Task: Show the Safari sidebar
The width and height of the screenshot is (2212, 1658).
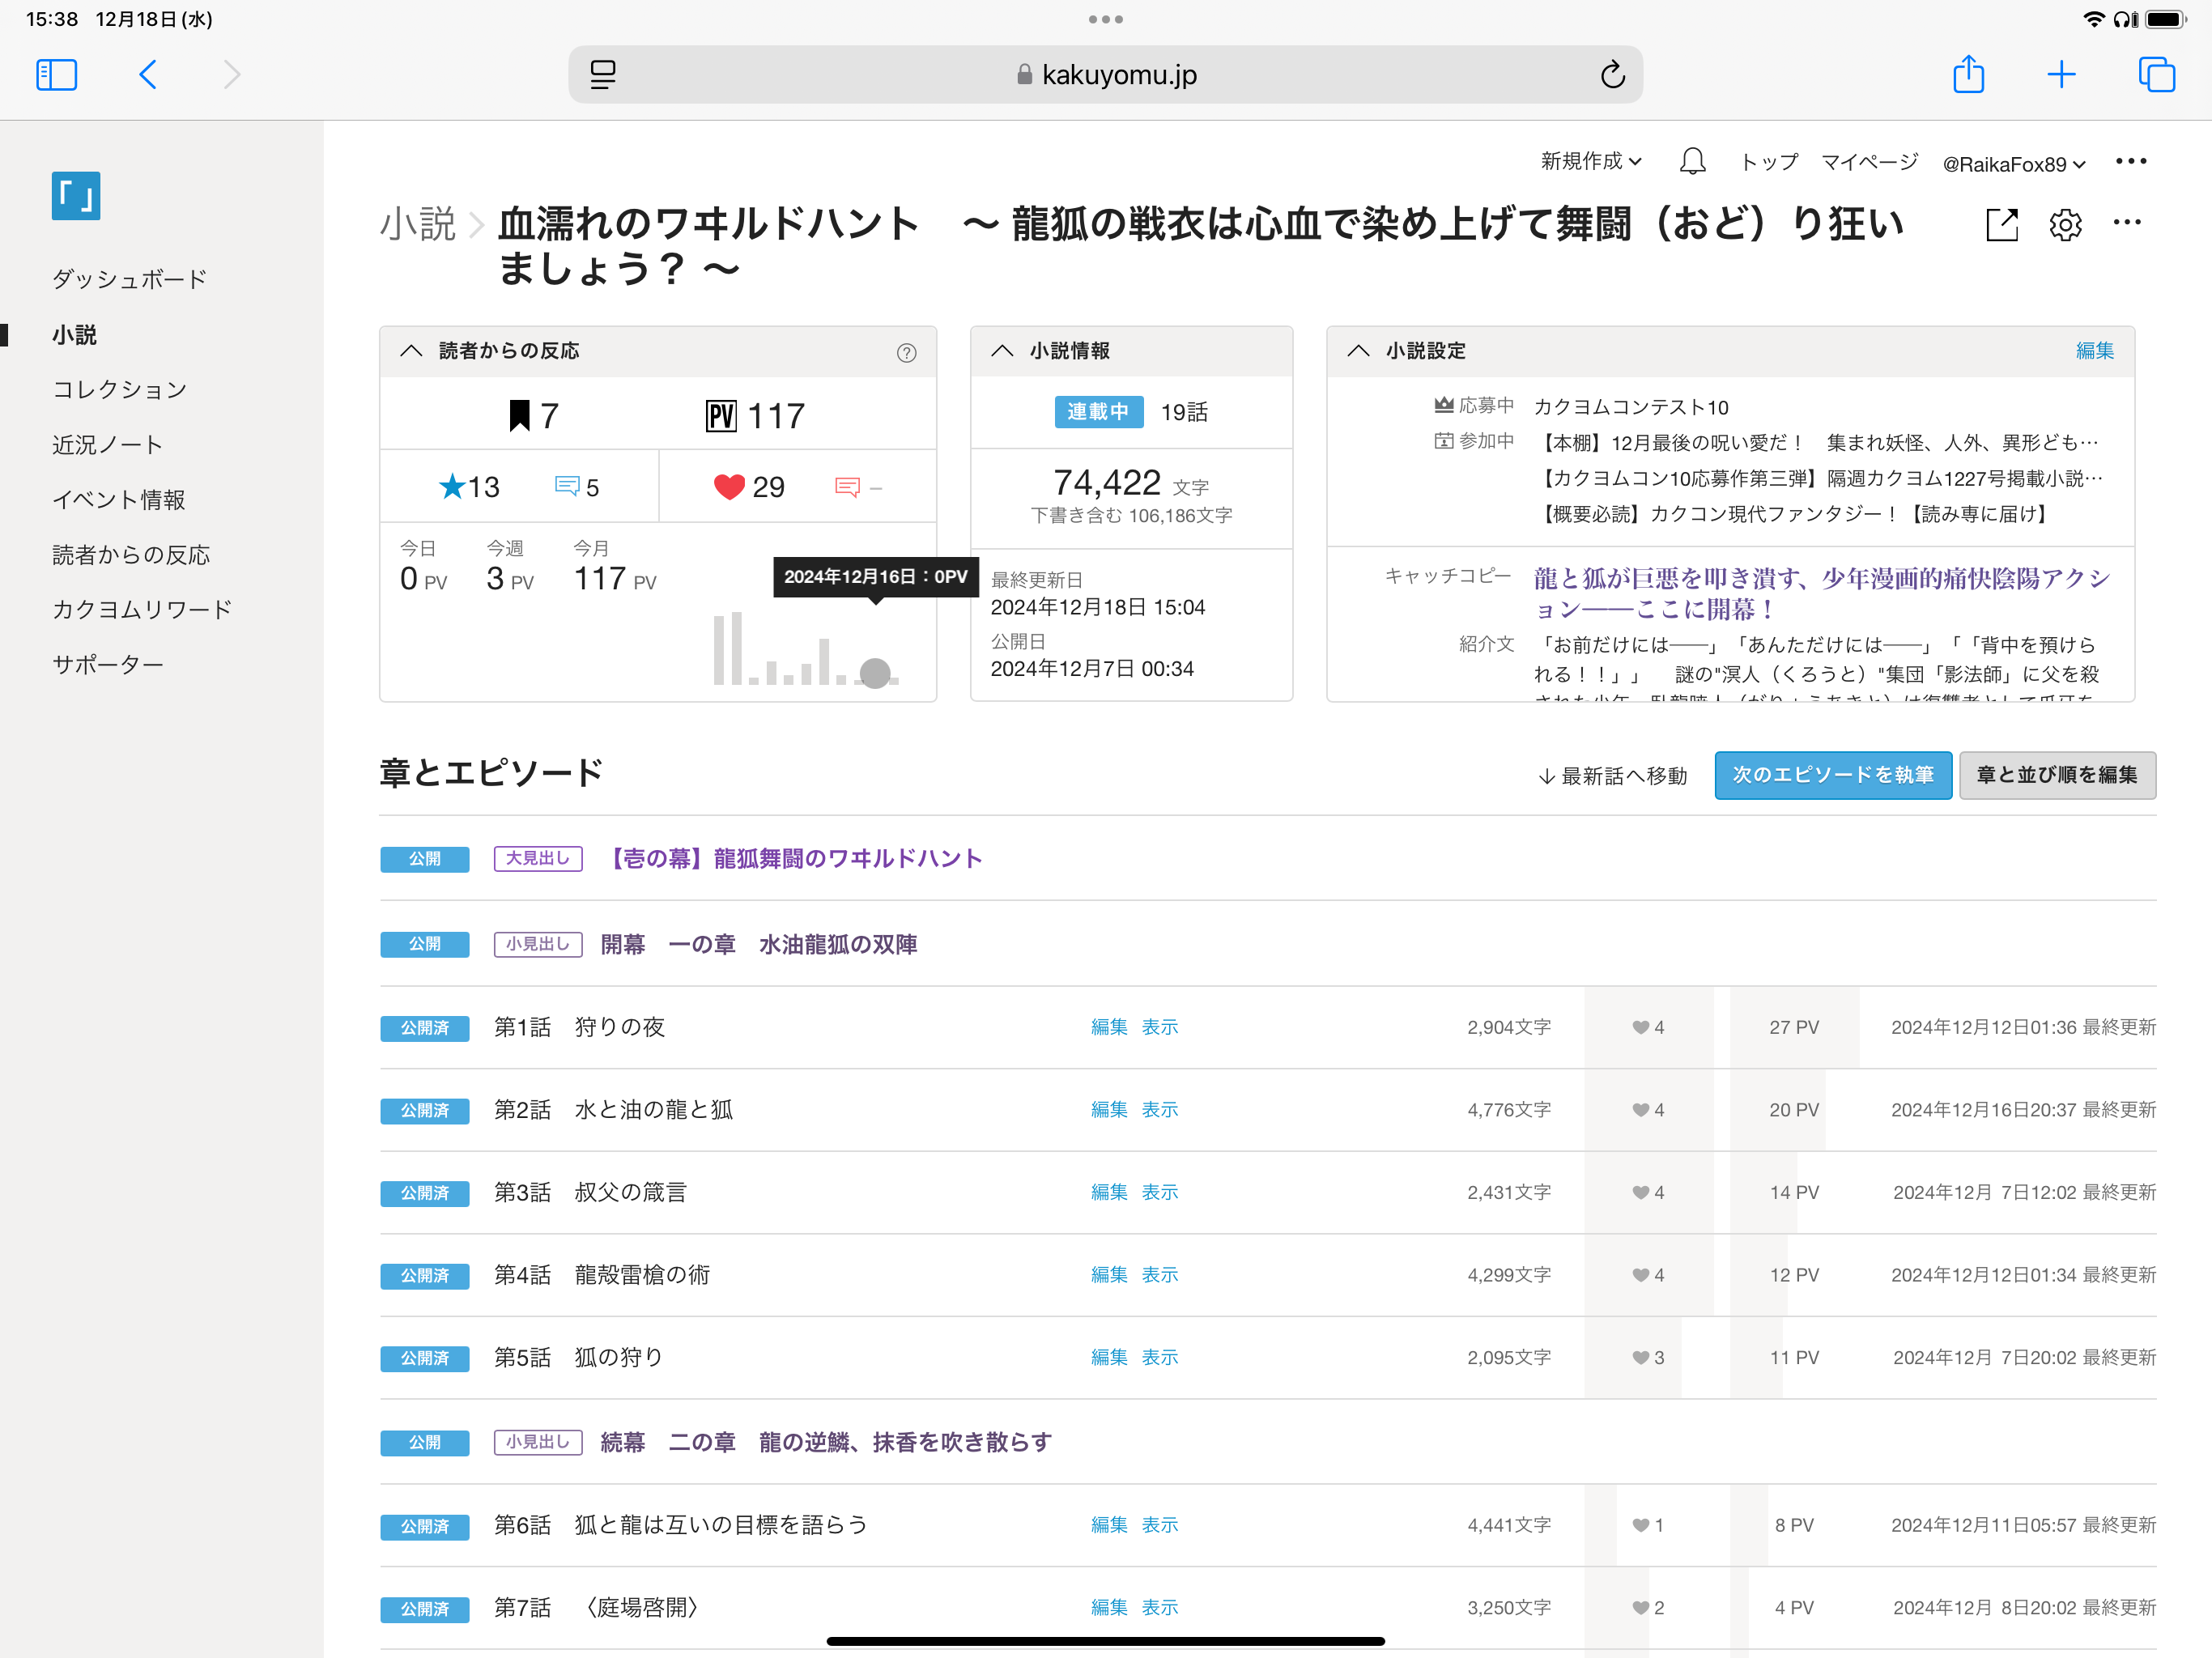Action: point(57,75)
